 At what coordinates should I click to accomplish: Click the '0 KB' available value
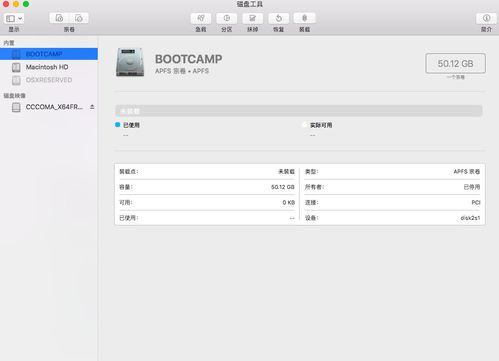point(289,202)
